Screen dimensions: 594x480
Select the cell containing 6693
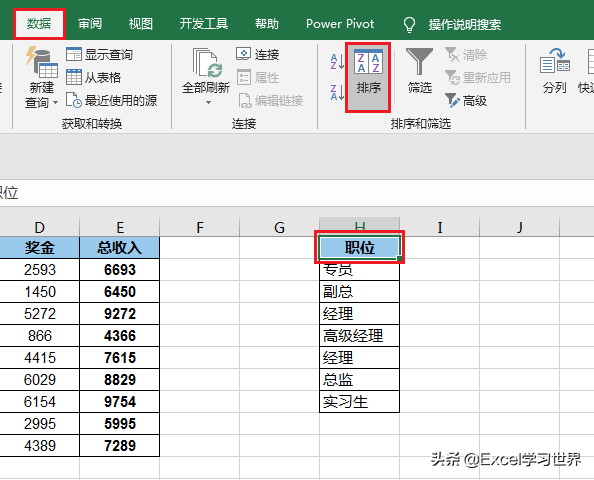[x=120, y=270]
